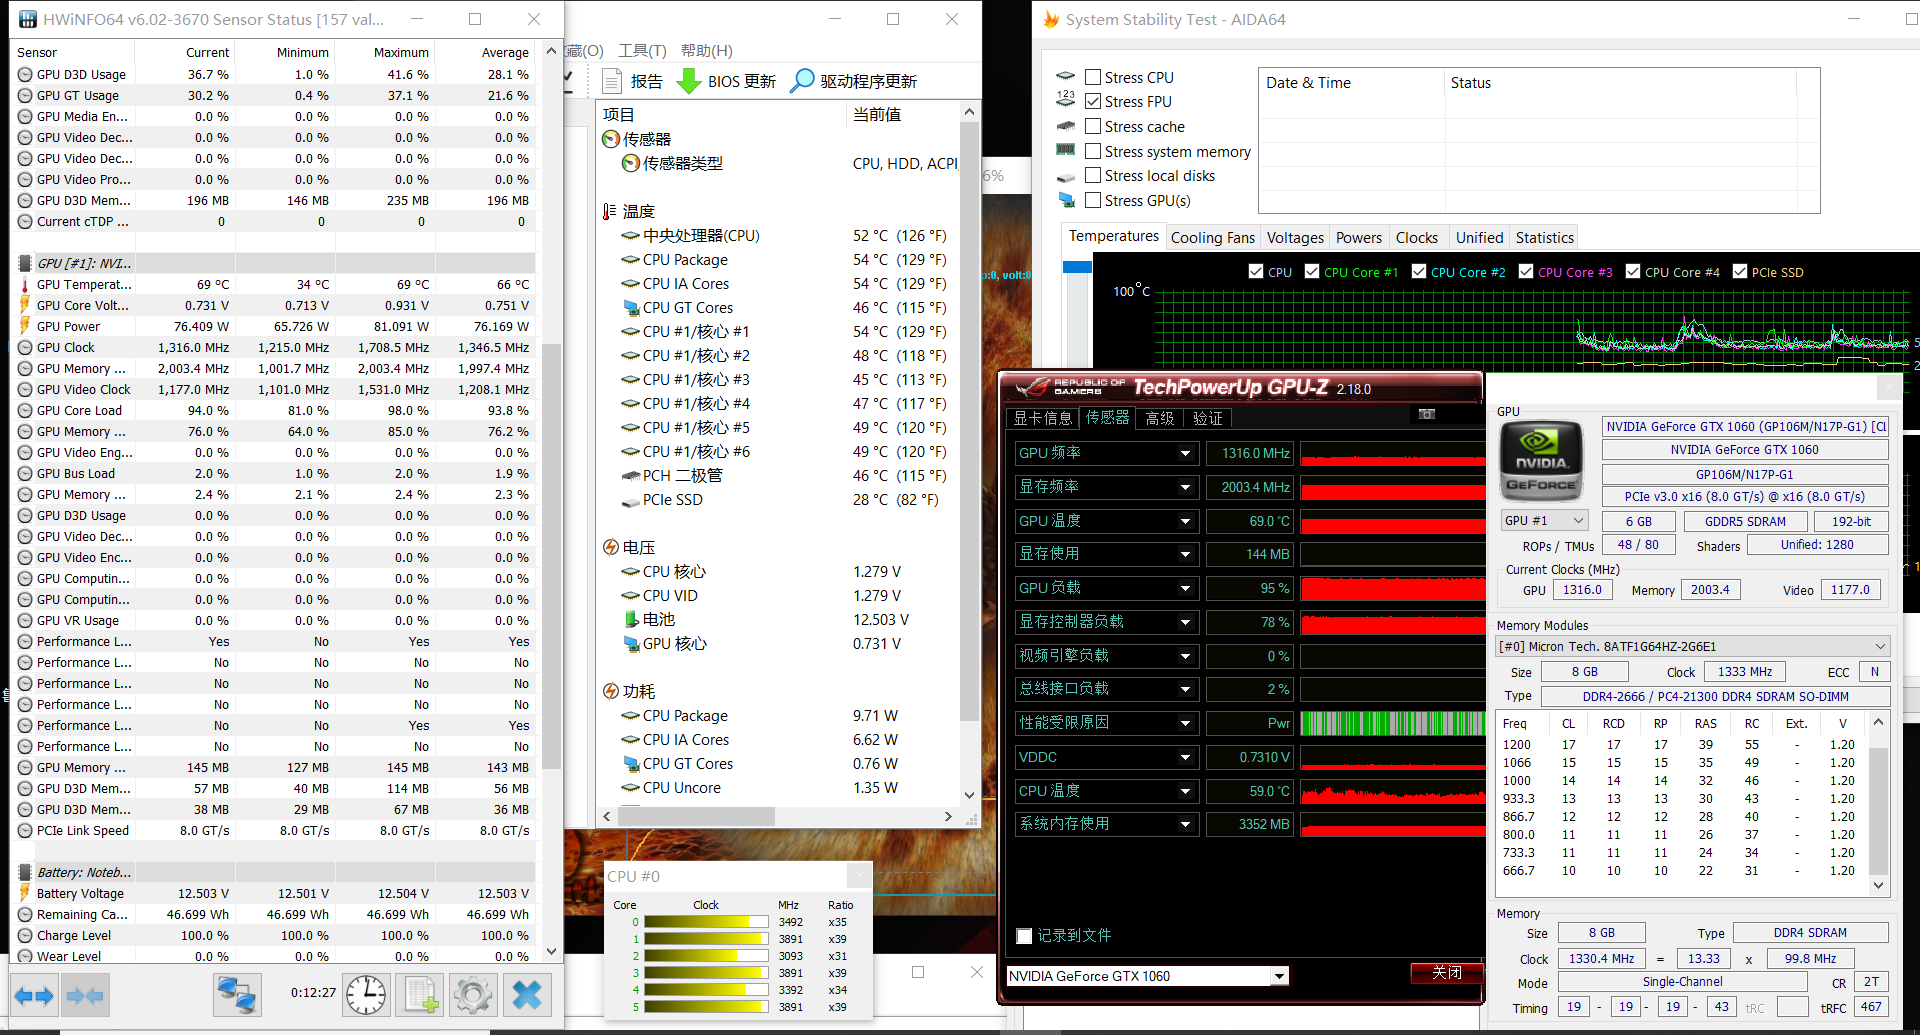Click Battery Voltage lightning icon in HWiNFO

click(x=25, y=893)
